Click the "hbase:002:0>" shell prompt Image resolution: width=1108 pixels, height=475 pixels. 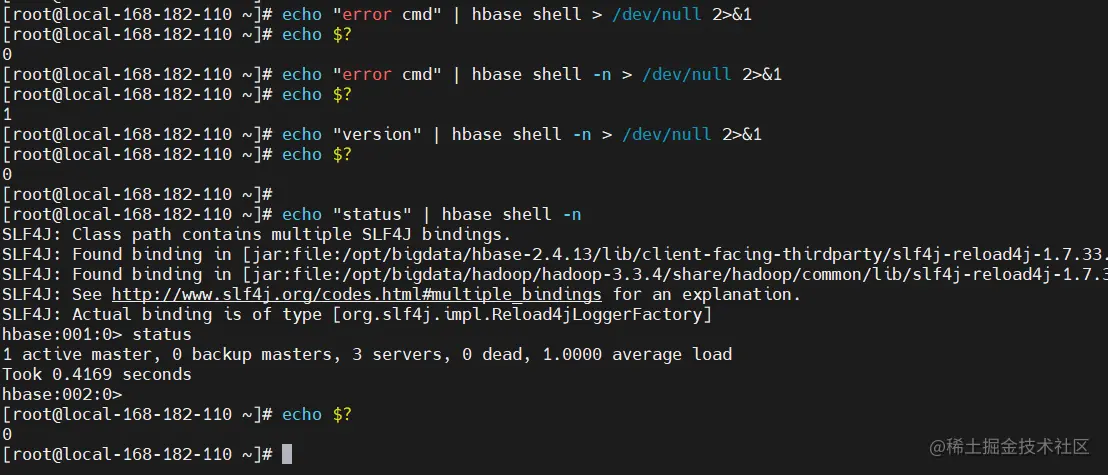point(62,394)
